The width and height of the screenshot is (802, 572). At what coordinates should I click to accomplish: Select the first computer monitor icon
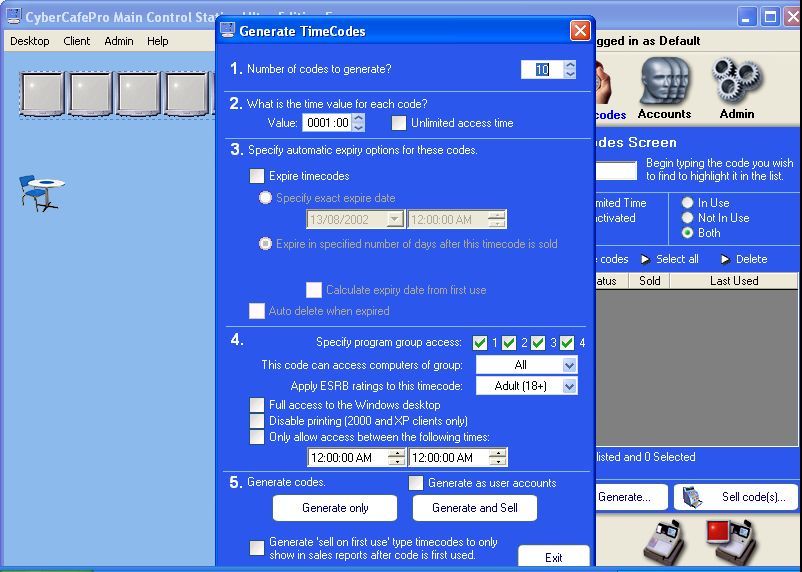(42, 94)
